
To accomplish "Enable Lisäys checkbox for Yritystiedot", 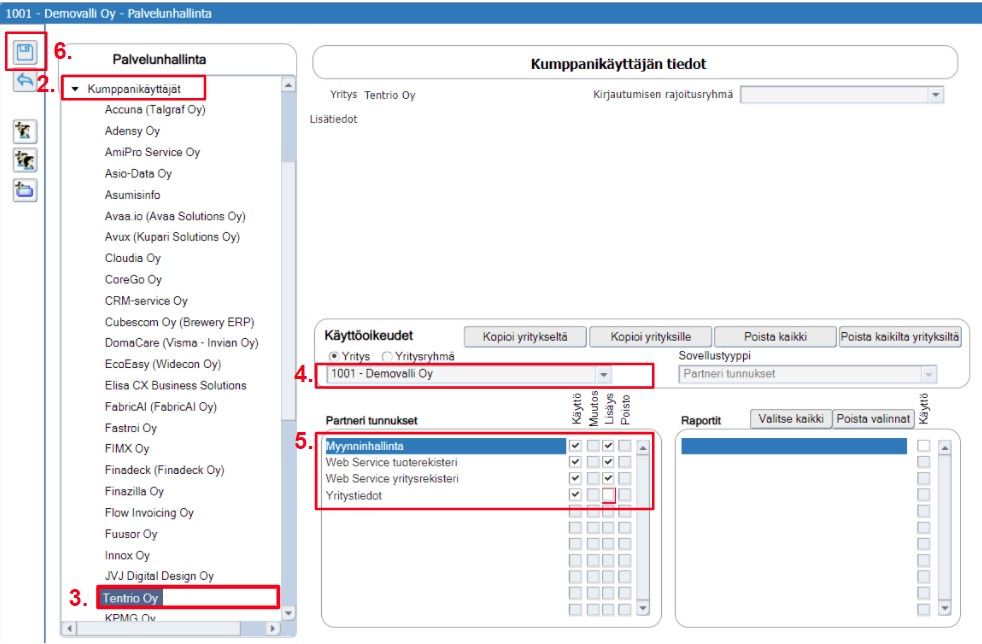I will pos(608,495).
